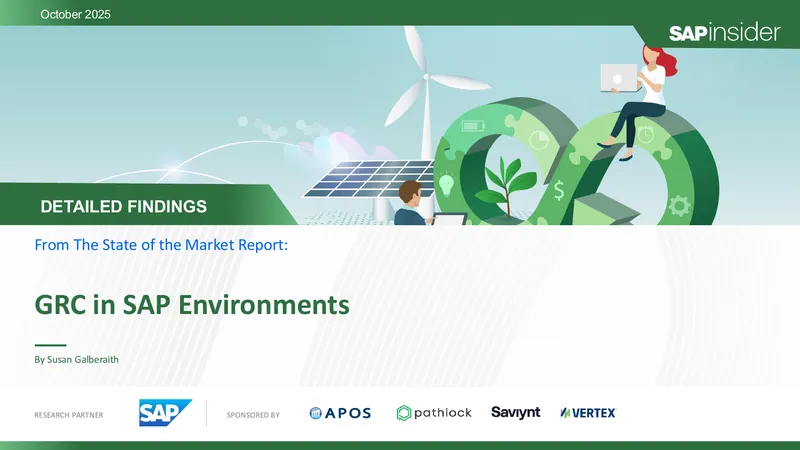Click the Saviynt sponsor logo
Image resolution: width=800 pixels, height=450 pixels.
tap(515, 412)
